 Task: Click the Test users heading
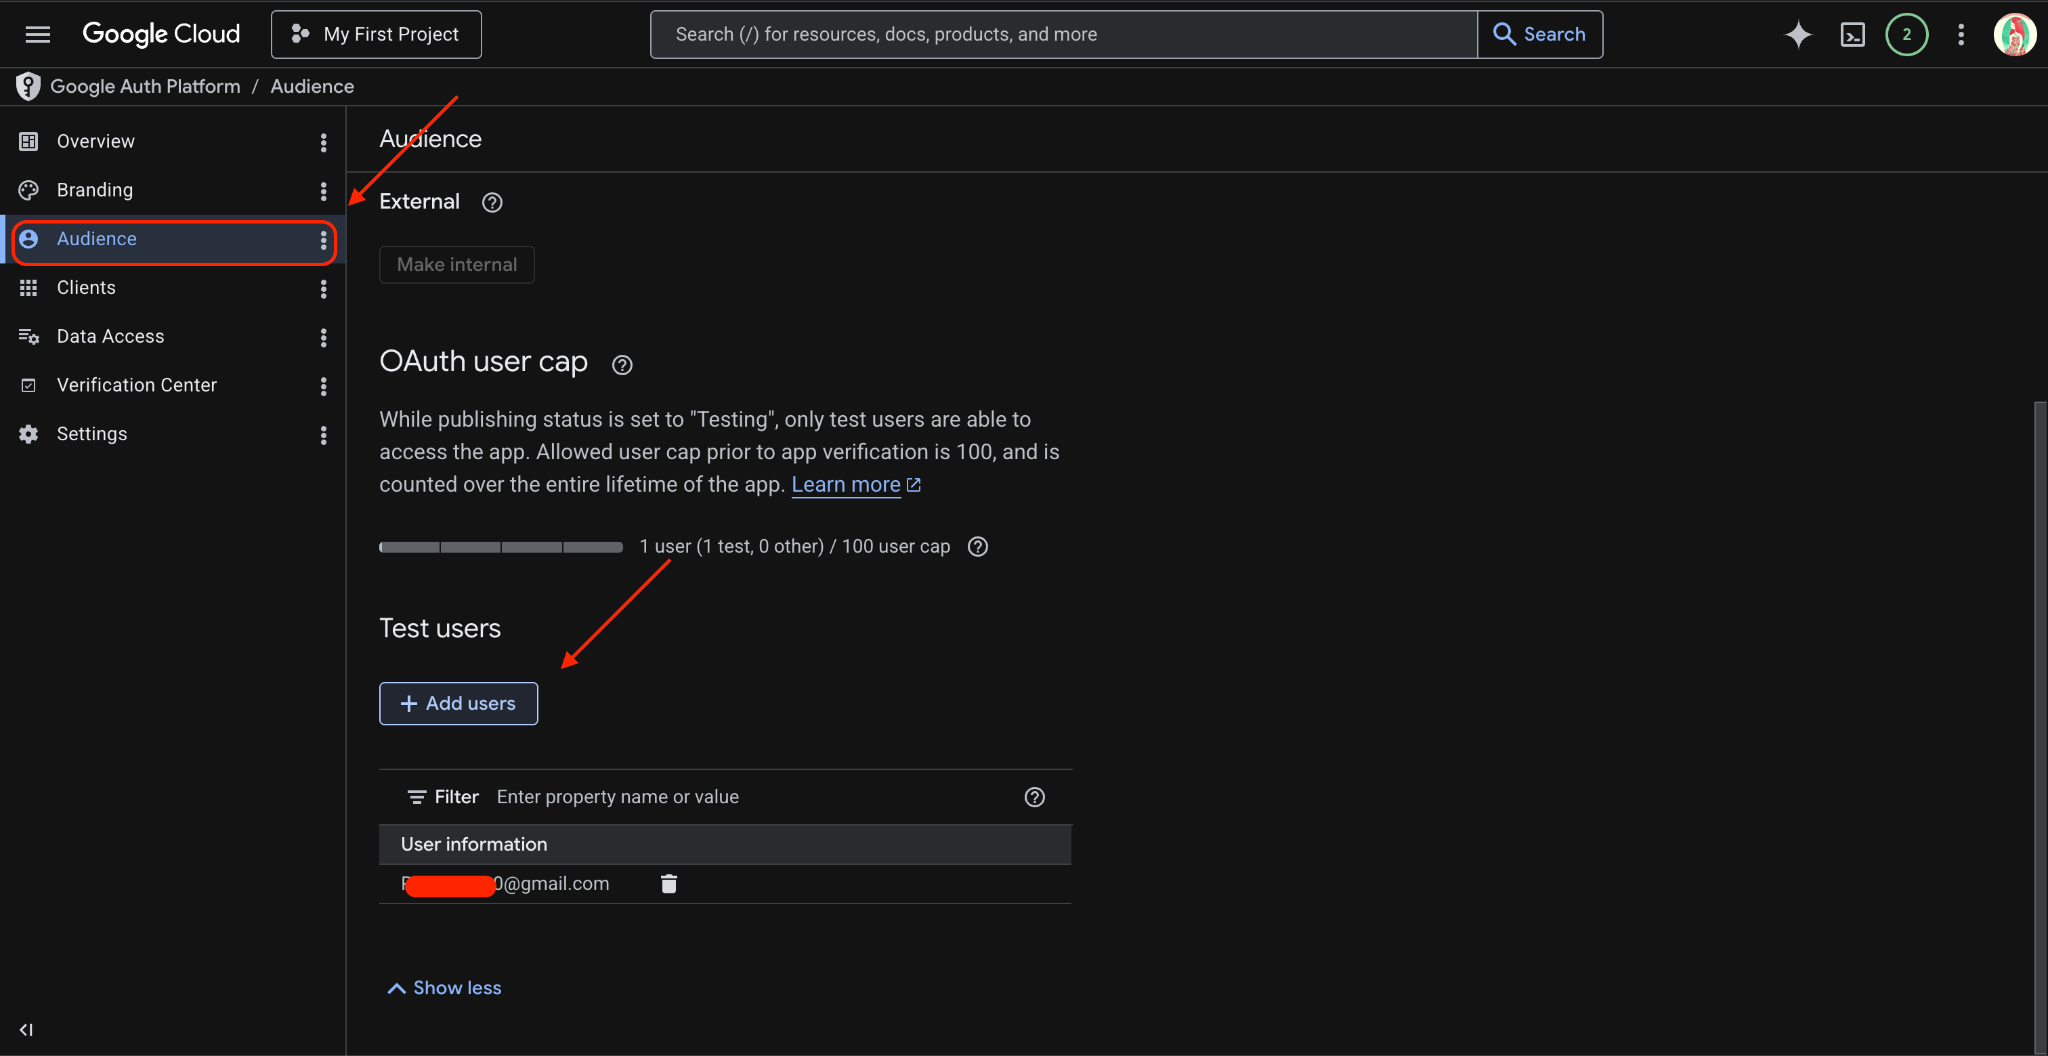click(440, 629)
